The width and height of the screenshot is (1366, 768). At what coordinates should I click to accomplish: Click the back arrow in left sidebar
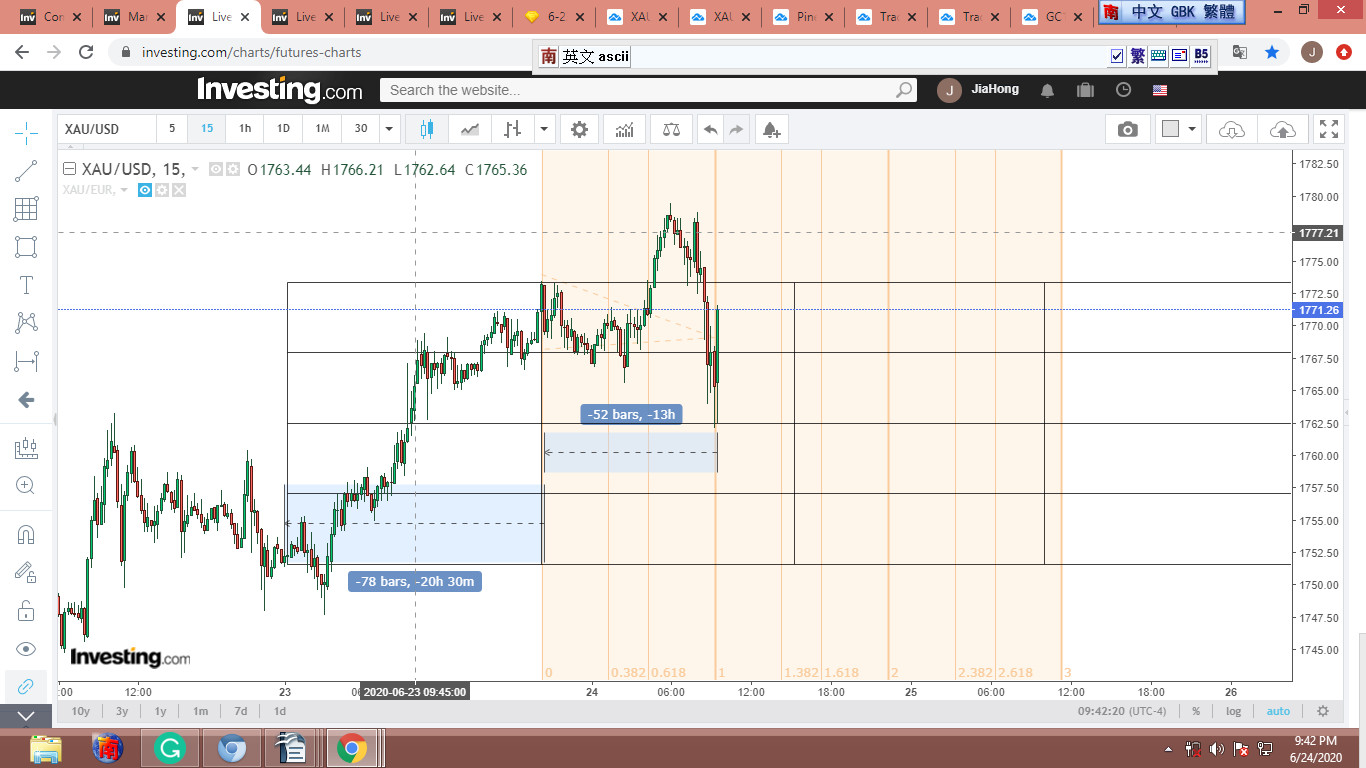[x=26, y=400]
